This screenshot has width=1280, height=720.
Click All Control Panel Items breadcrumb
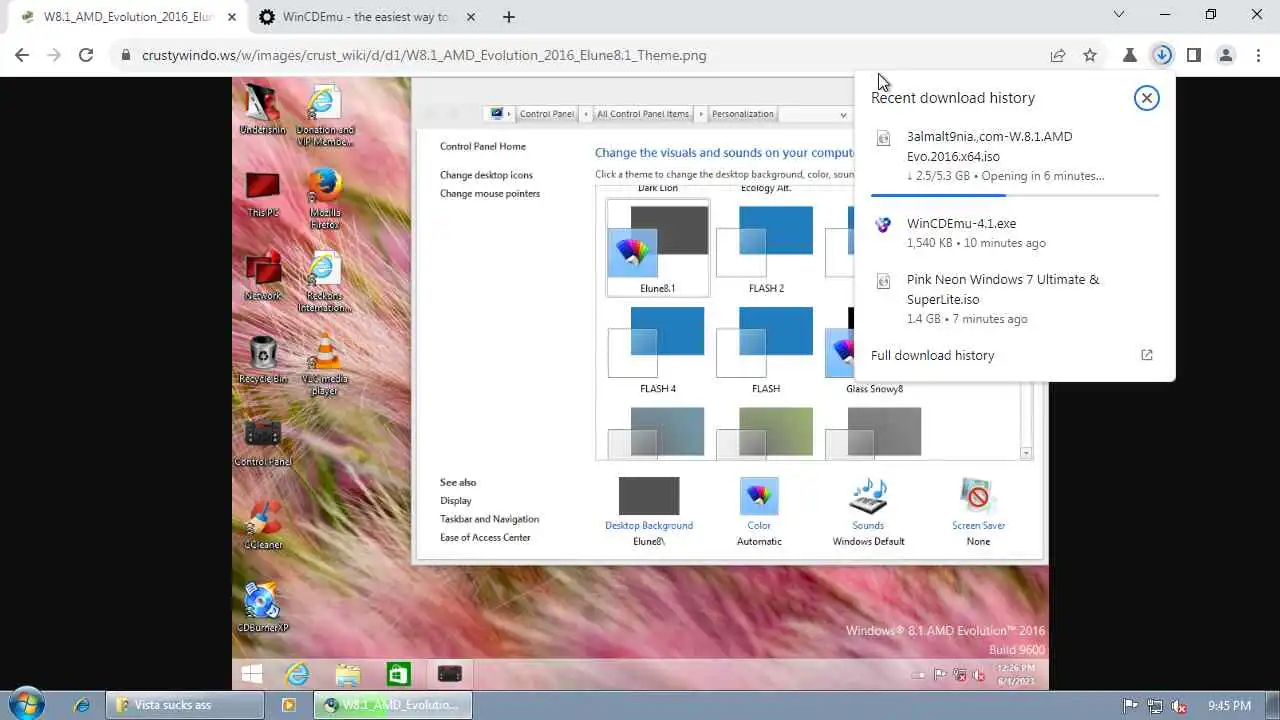643,114
